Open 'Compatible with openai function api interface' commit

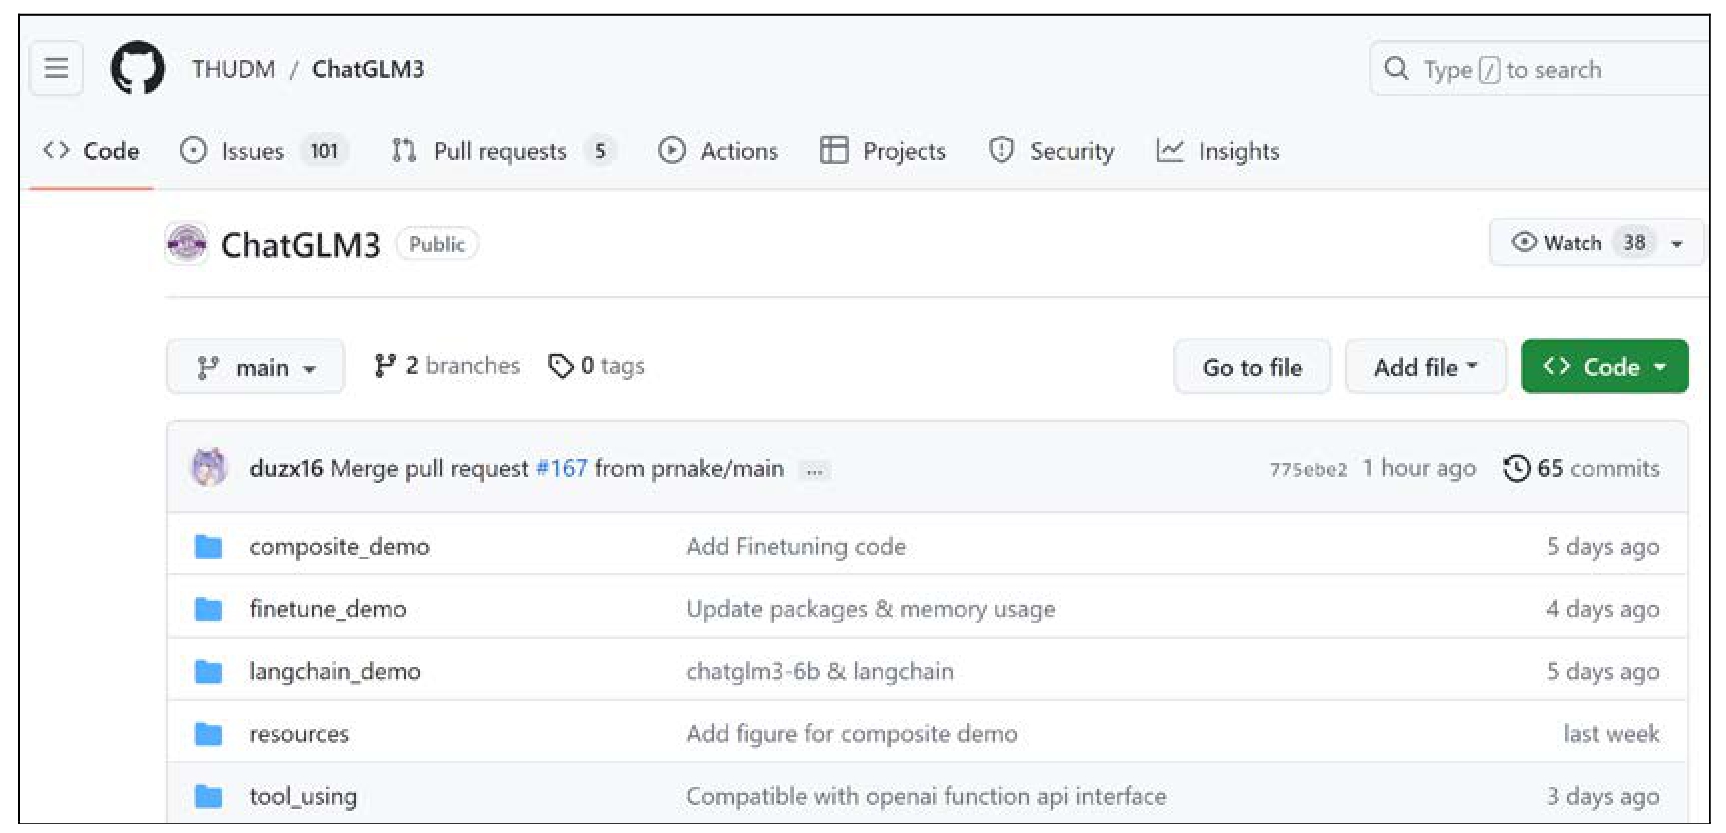926,796
